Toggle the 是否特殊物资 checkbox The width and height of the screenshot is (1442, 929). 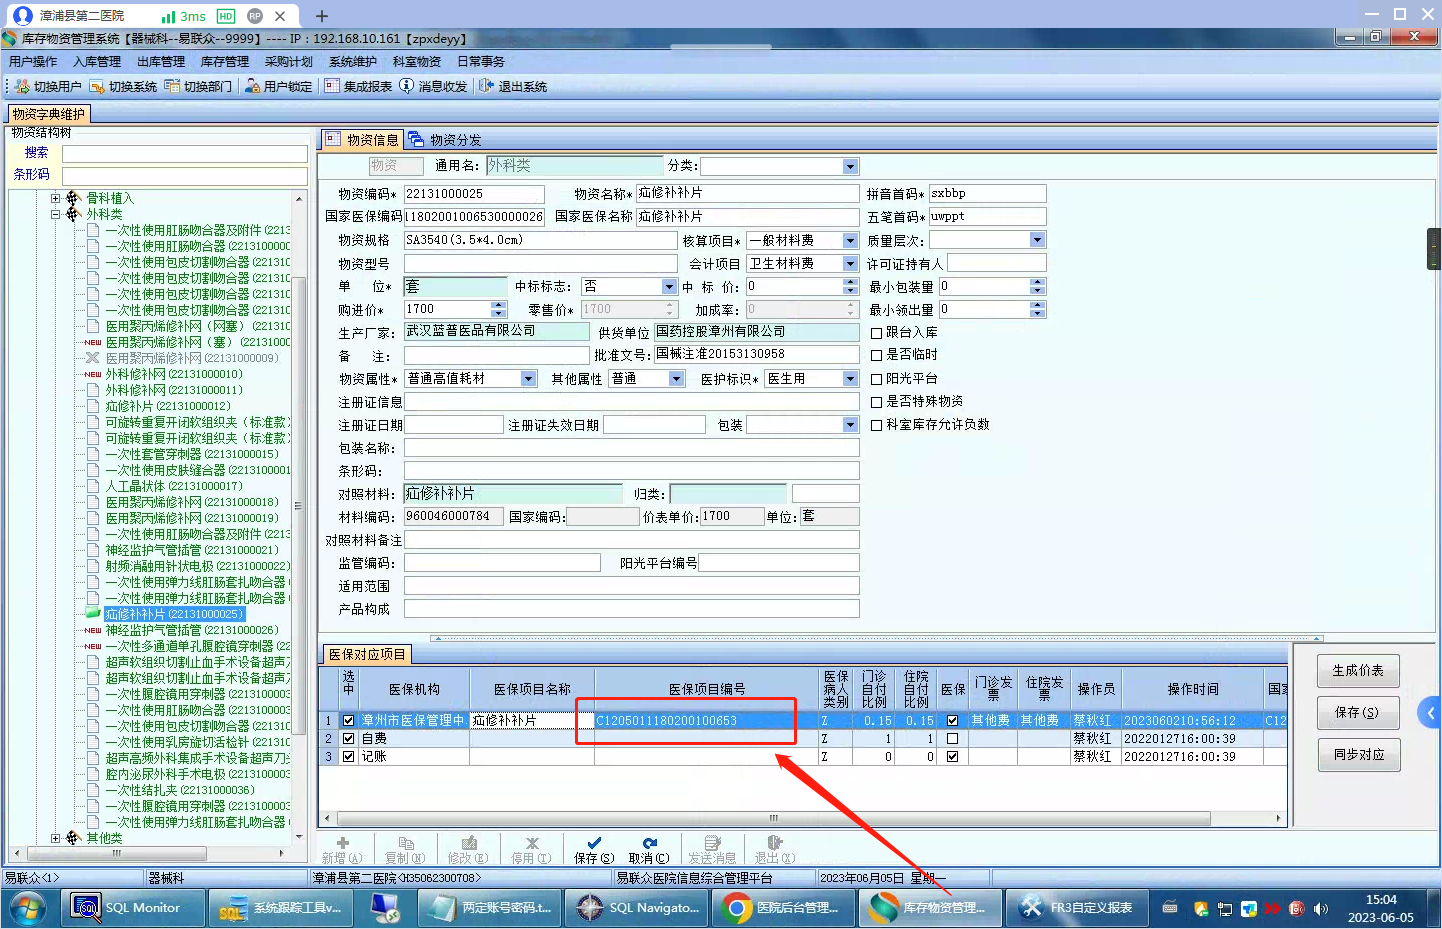point(876,402)
